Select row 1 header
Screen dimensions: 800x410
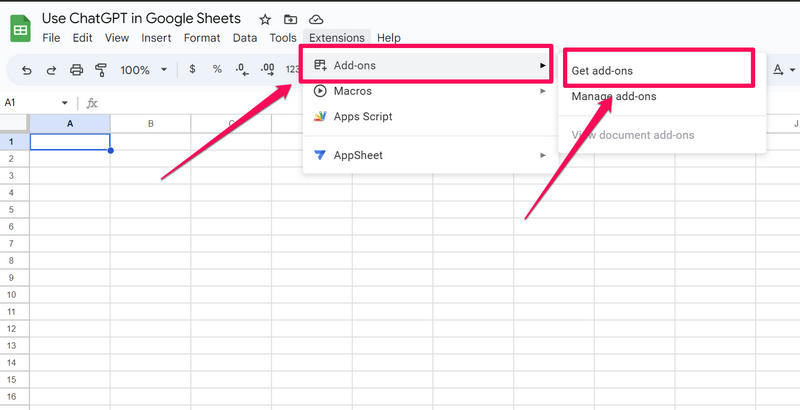14,142
